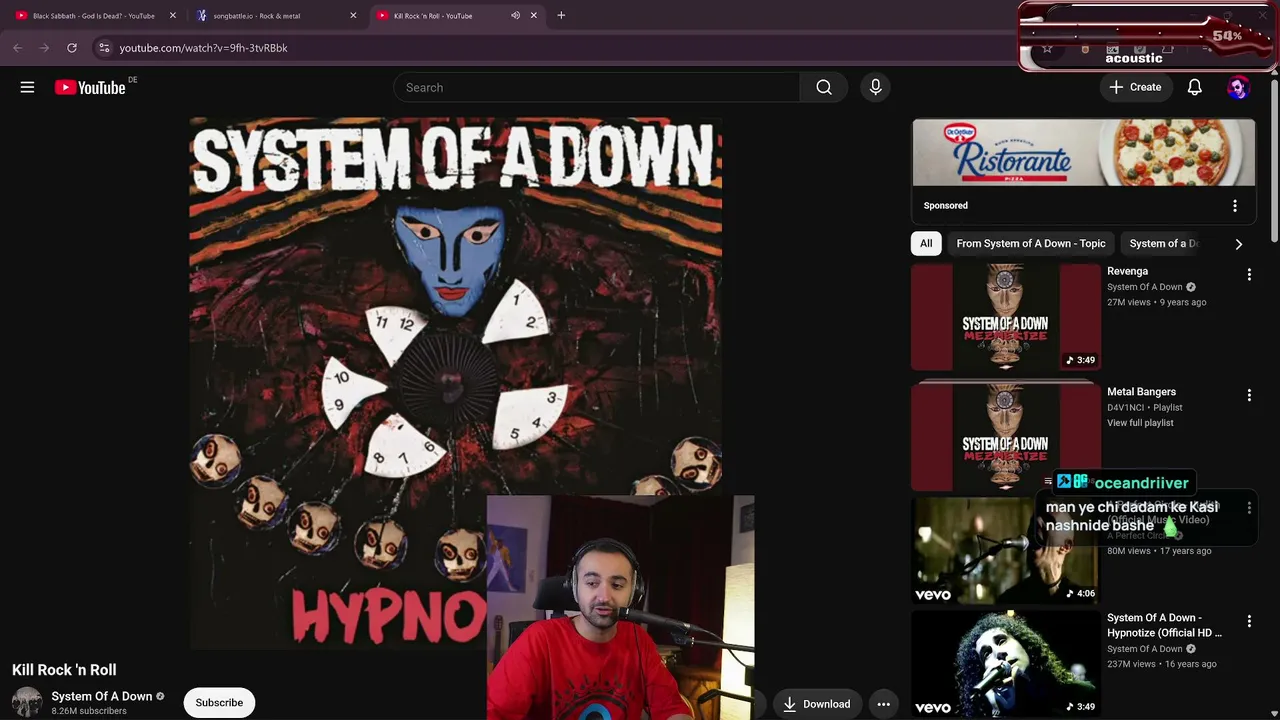Screen dimensions: 1280x720
Task: Click the browser address bar URL
Action: pos(203,48)
